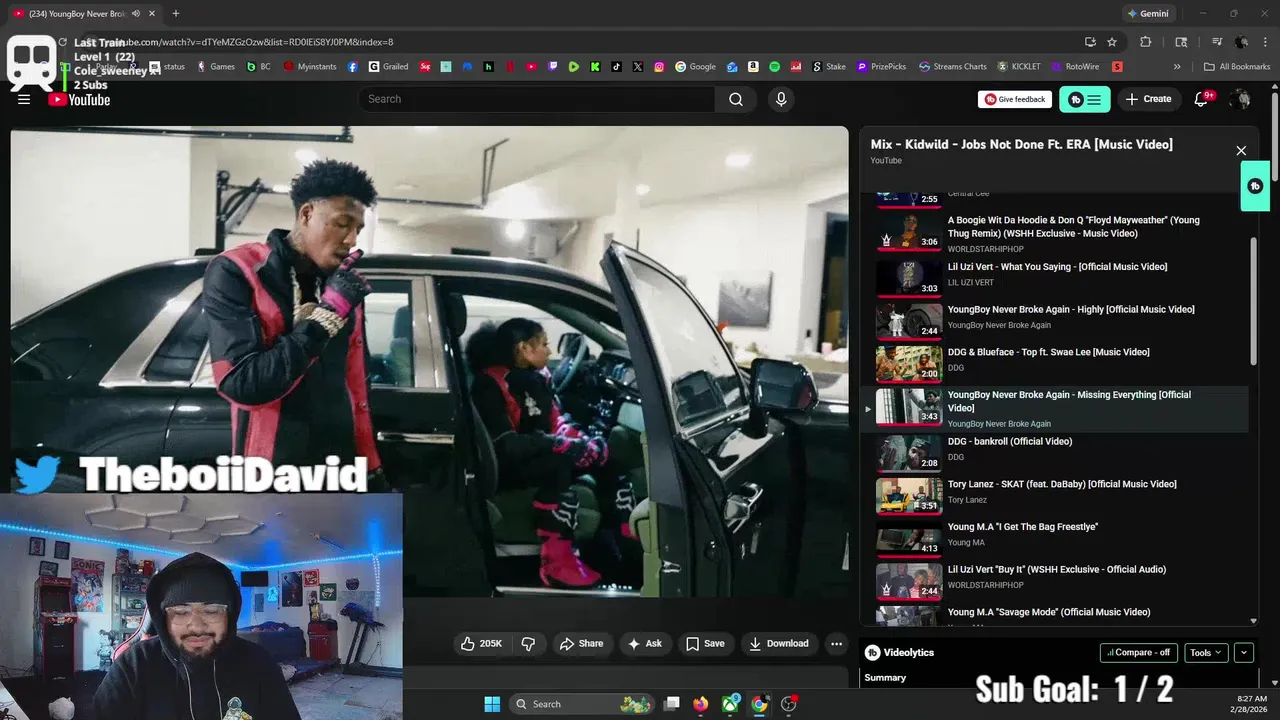The image size is (1280, 720).
Task: Switch to Chrome on the taskbar
Action: pyautogui.click(x=759, y=704)
